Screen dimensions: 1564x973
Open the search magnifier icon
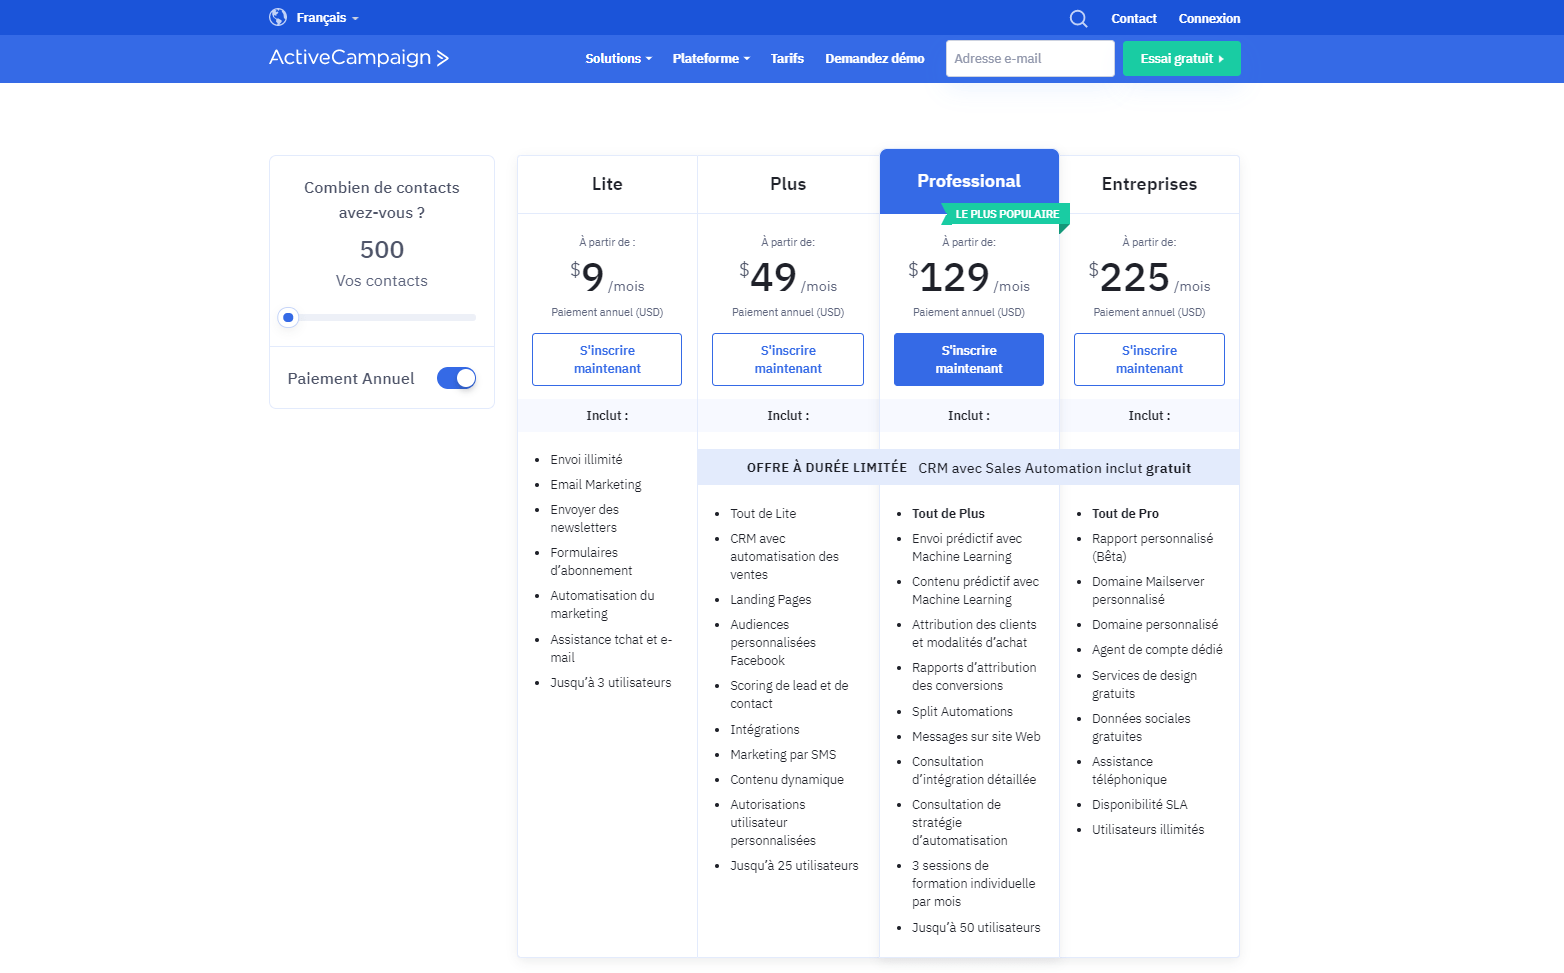coord(1078,18)
